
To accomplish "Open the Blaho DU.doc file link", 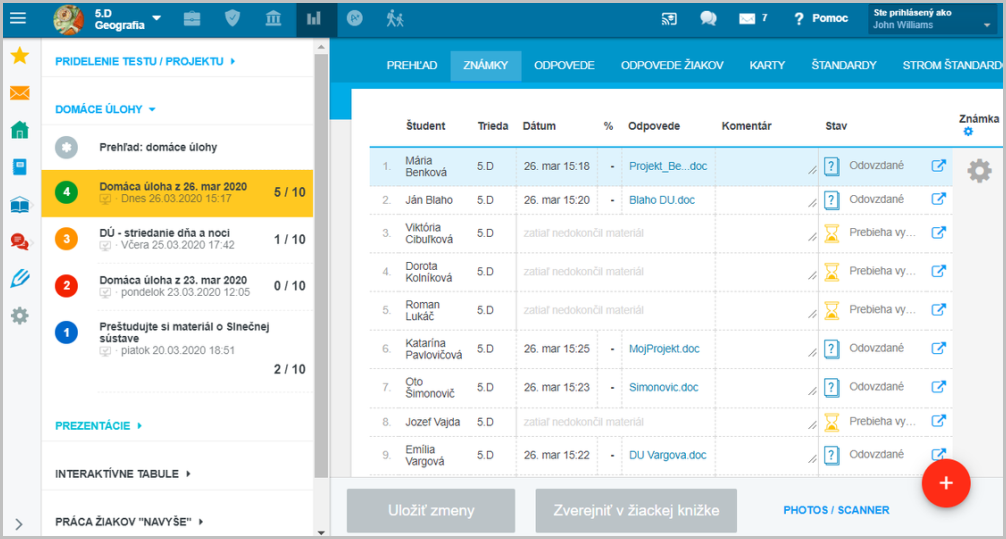I will click(x=661, y=200).
